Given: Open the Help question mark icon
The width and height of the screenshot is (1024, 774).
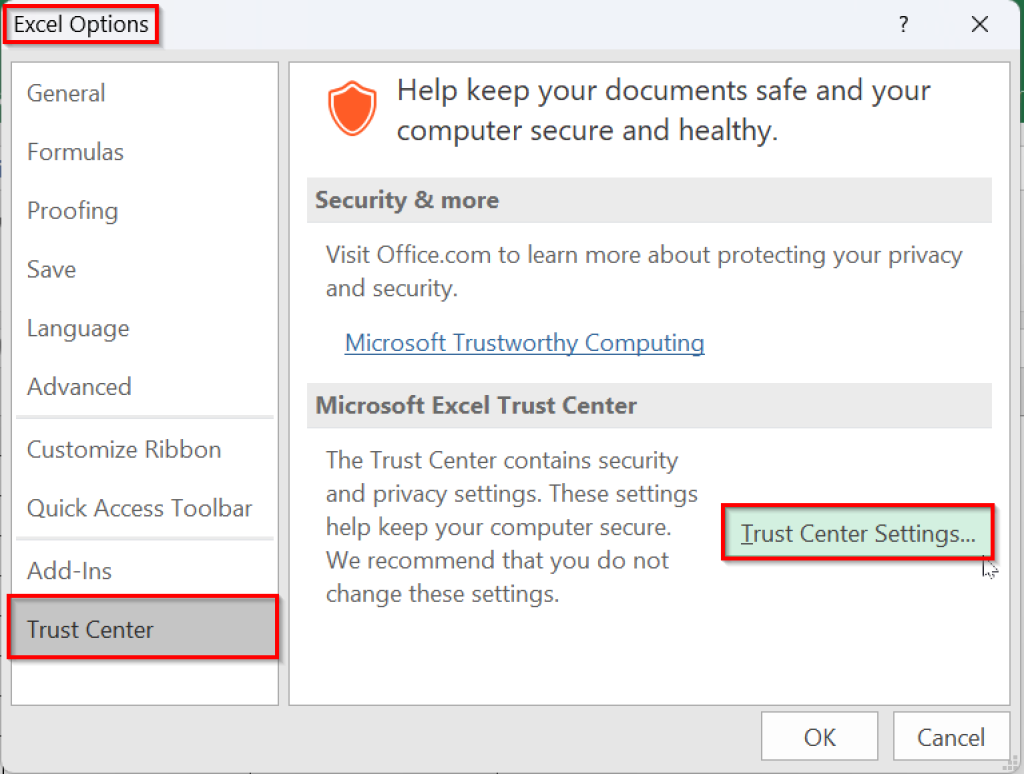Looking at the screenshot, I should click(x=903, y=25).
